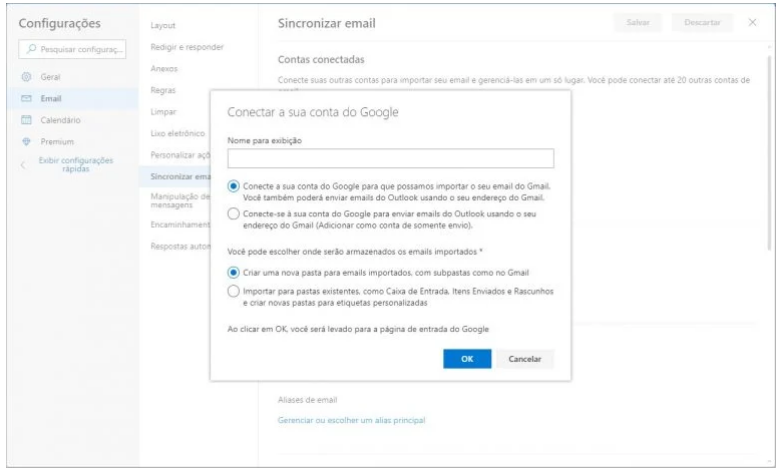Open Redigir e responder settings
Image resolution: width=782 pixels, height=472 pixels.
coord(185,47)
